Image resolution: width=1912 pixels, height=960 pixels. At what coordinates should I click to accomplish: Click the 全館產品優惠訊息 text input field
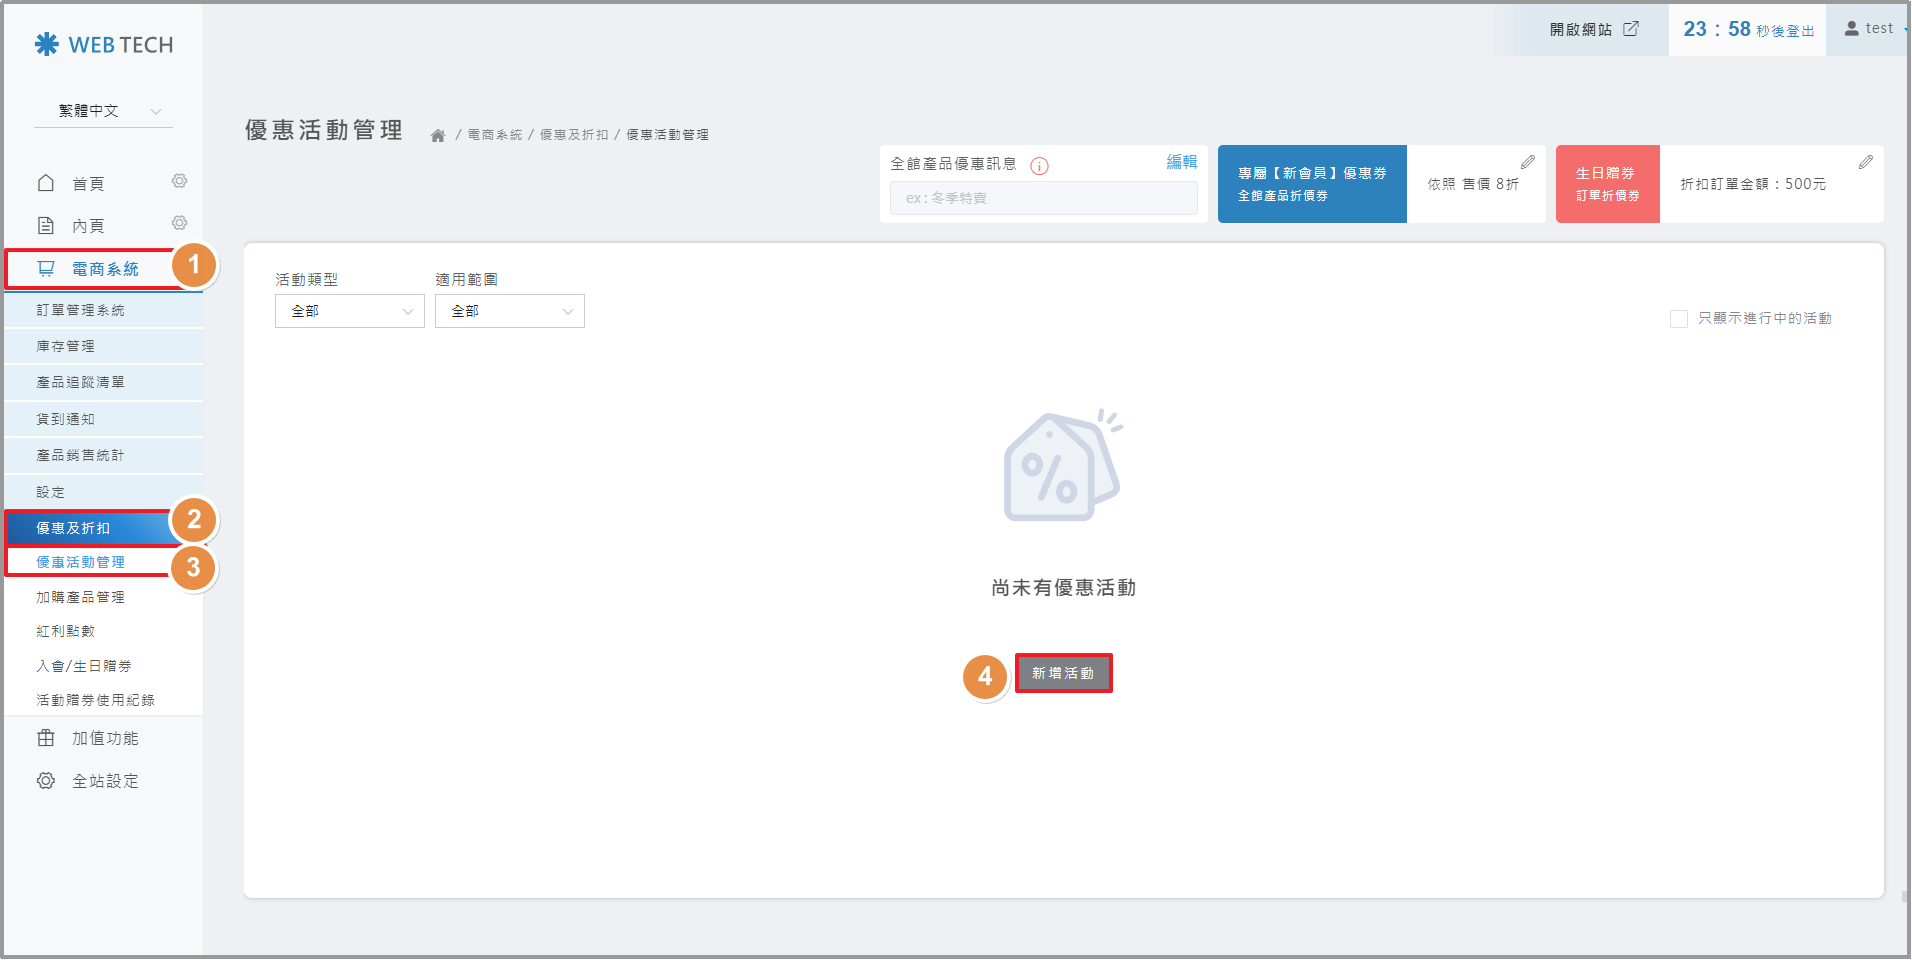[1043, 198]
